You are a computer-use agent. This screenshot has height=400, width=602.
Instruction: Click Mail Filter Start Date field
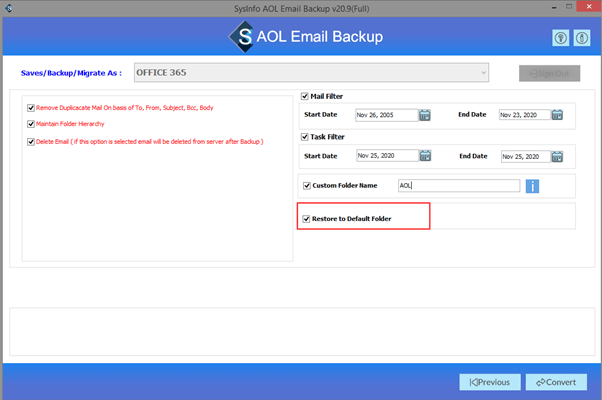pyautogui.click(x=387, y=115)
